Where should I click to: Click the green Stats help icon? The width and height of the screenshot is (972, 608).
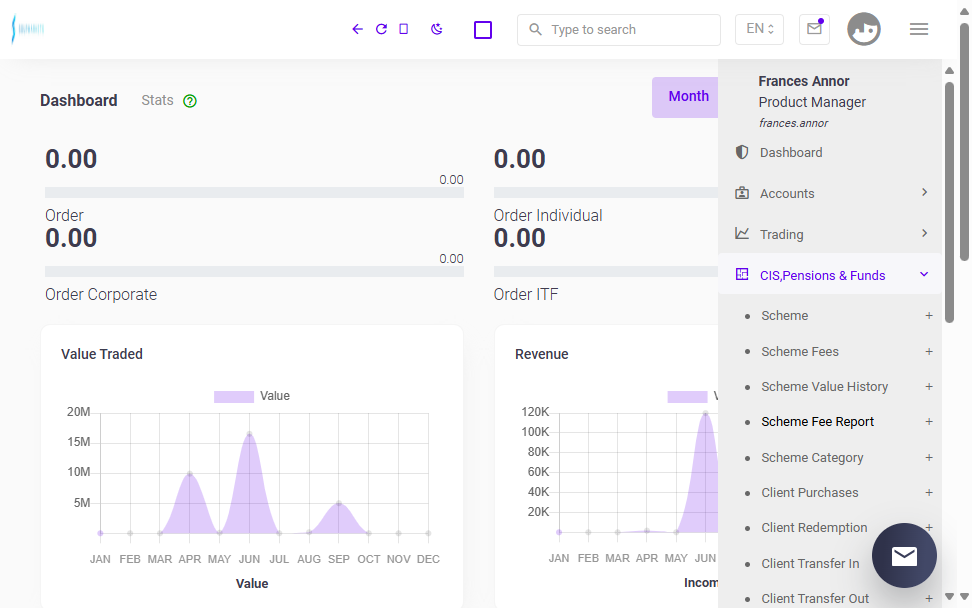coord(190,101)
